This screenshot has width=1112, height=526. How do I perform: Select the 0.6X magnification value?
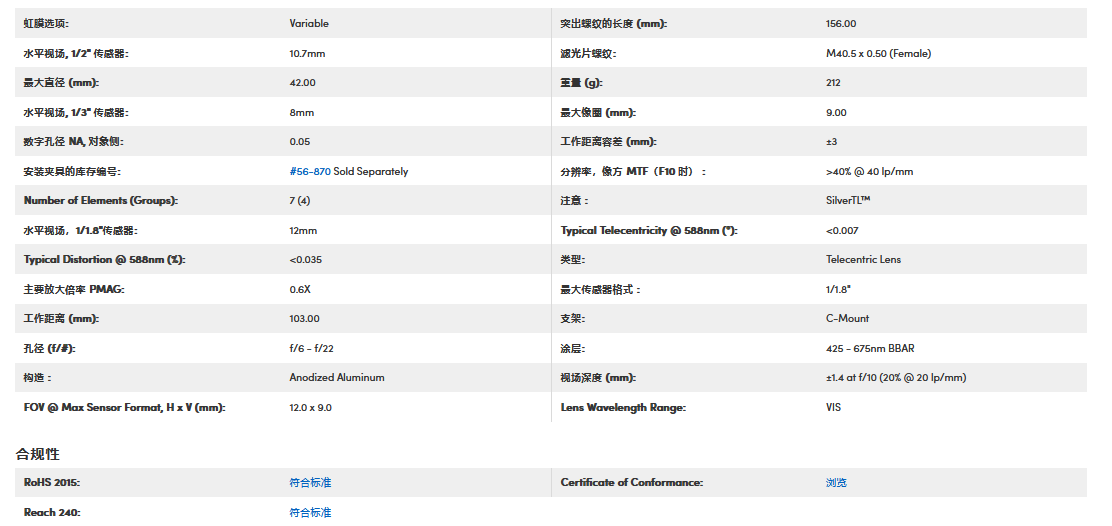pyautogui.click(x=300, y=290)
